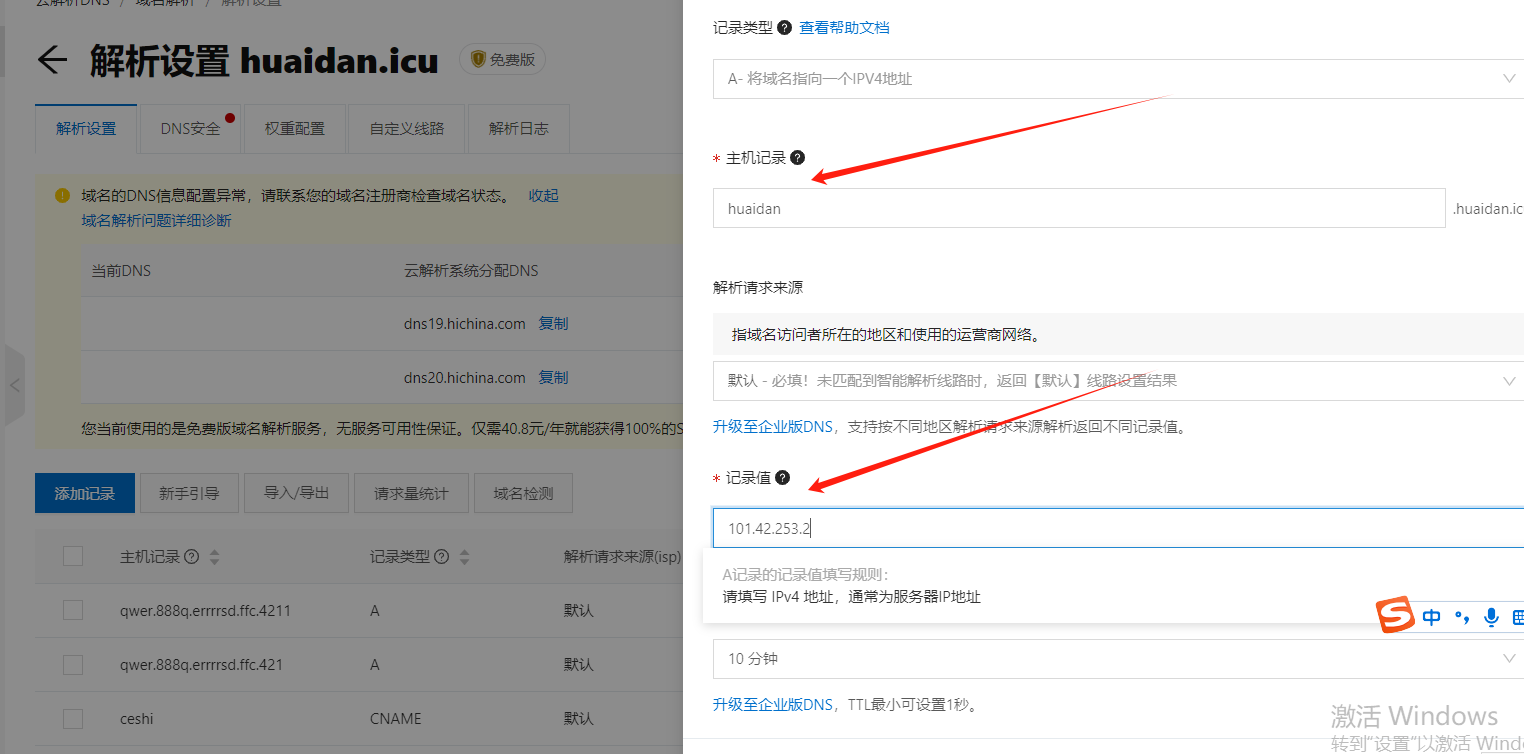Click record name qwer.888q.errrrsd.ffc.4211
This screenshot has height=754, width=1524.
pos(205,610)
